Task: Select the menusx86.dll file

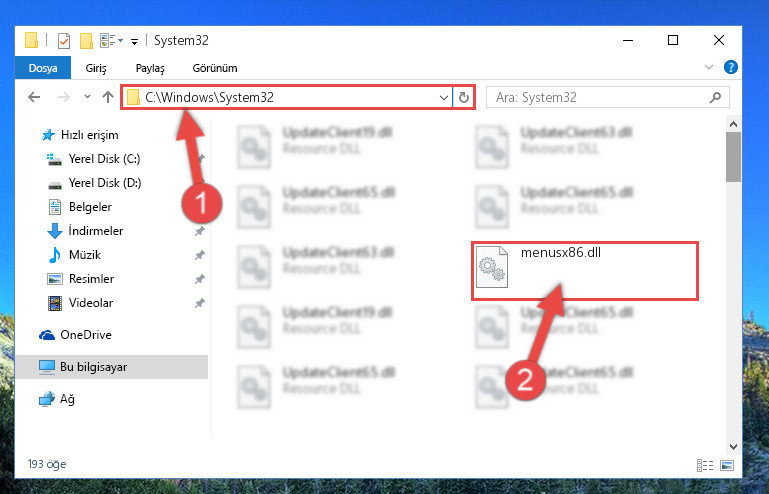Action: point(585,270)
